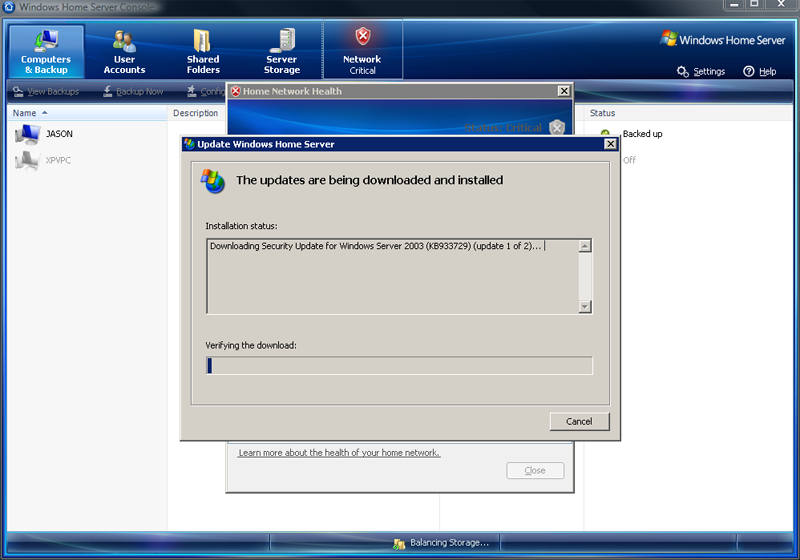Click the Status Critical shield icon
This screenshot has height=560, width=800.
(x=557, y=127)
